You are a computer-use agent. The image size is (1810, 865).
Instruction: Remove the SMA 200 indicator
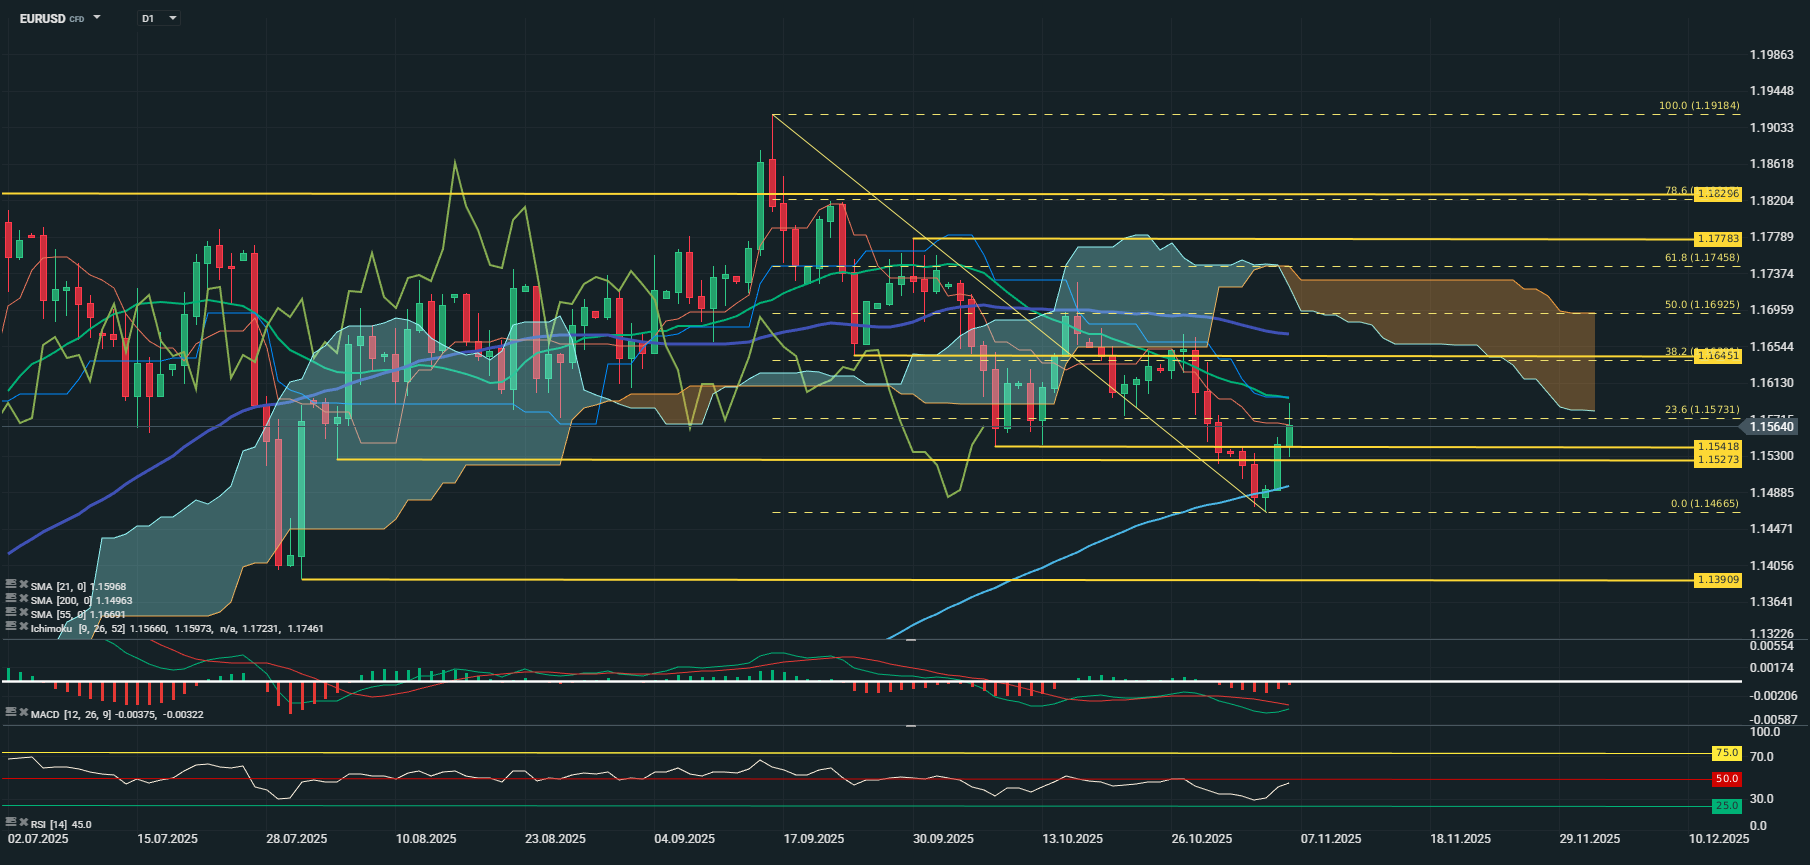23,598
